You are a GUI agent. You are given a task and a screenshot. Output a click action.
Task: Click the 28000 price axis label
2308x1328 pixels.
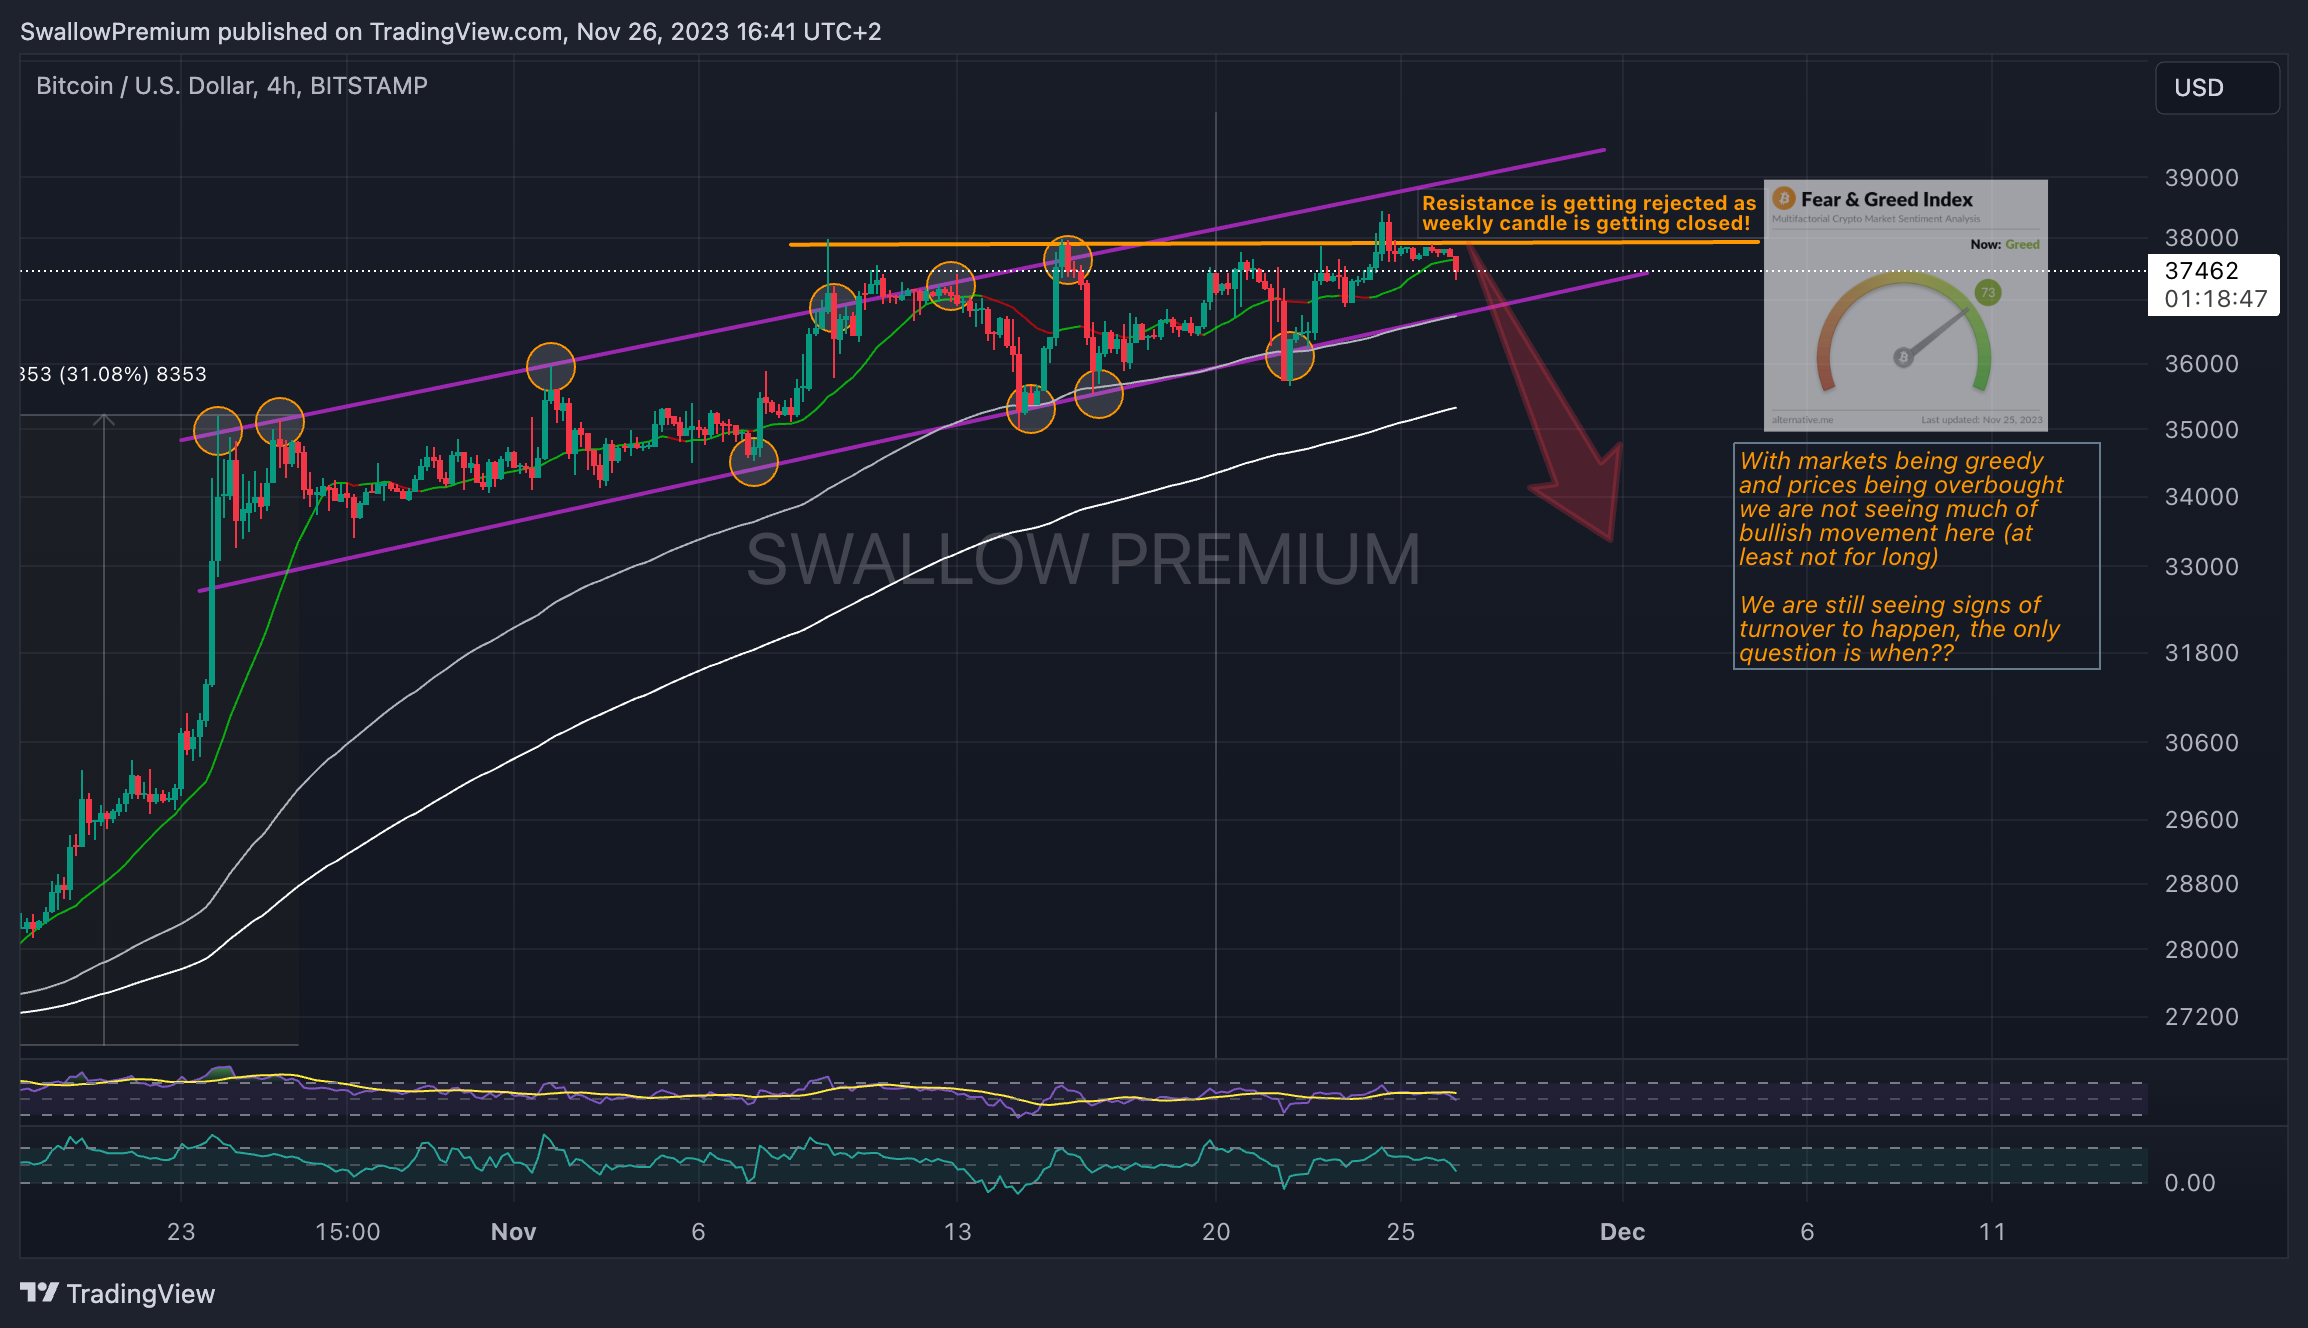[2201, 950]
